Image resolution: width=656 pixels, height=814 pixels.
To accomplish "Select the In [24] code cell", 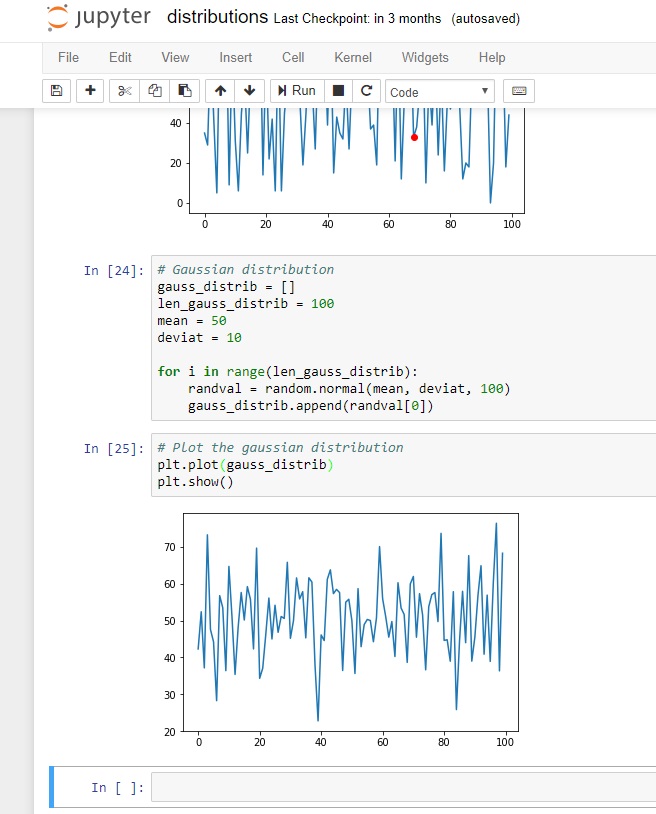I will coord(403,337).
